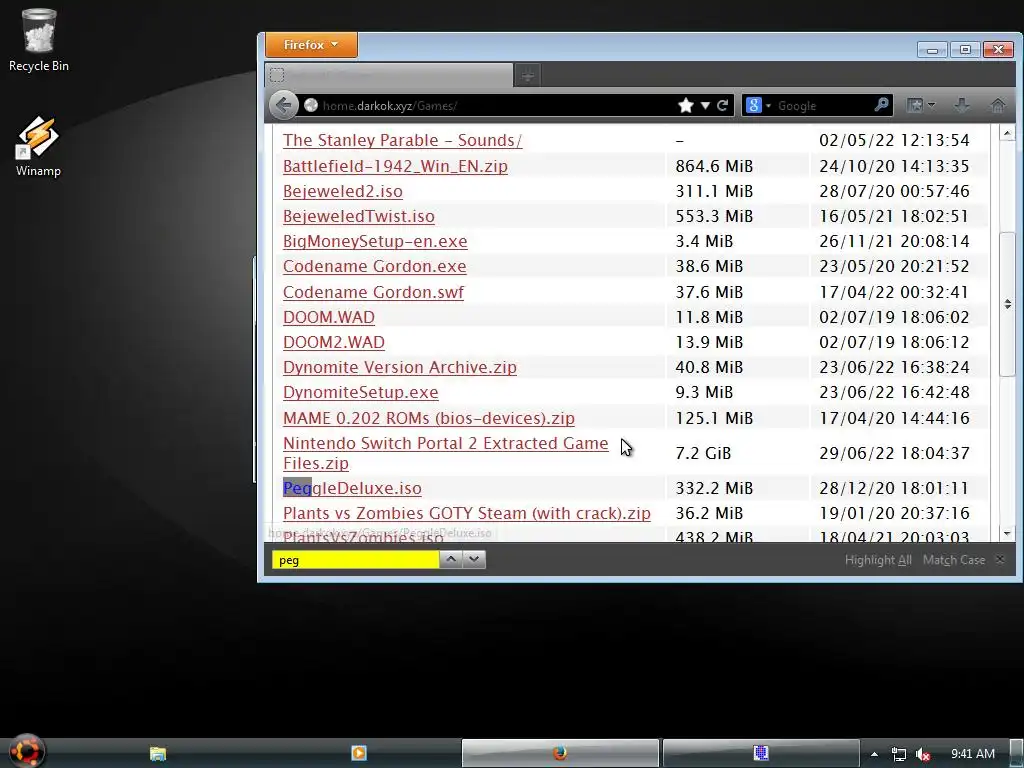Image resolution: width=1024 pixels, height=768 pixels.
Task: Find next match with the down arrow
Action: (474, 560)
